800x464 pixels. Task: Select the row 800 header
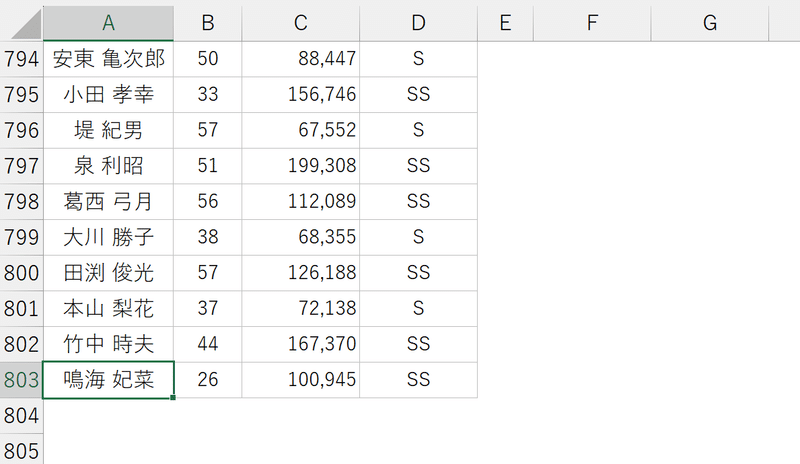[x=21, y=273]
